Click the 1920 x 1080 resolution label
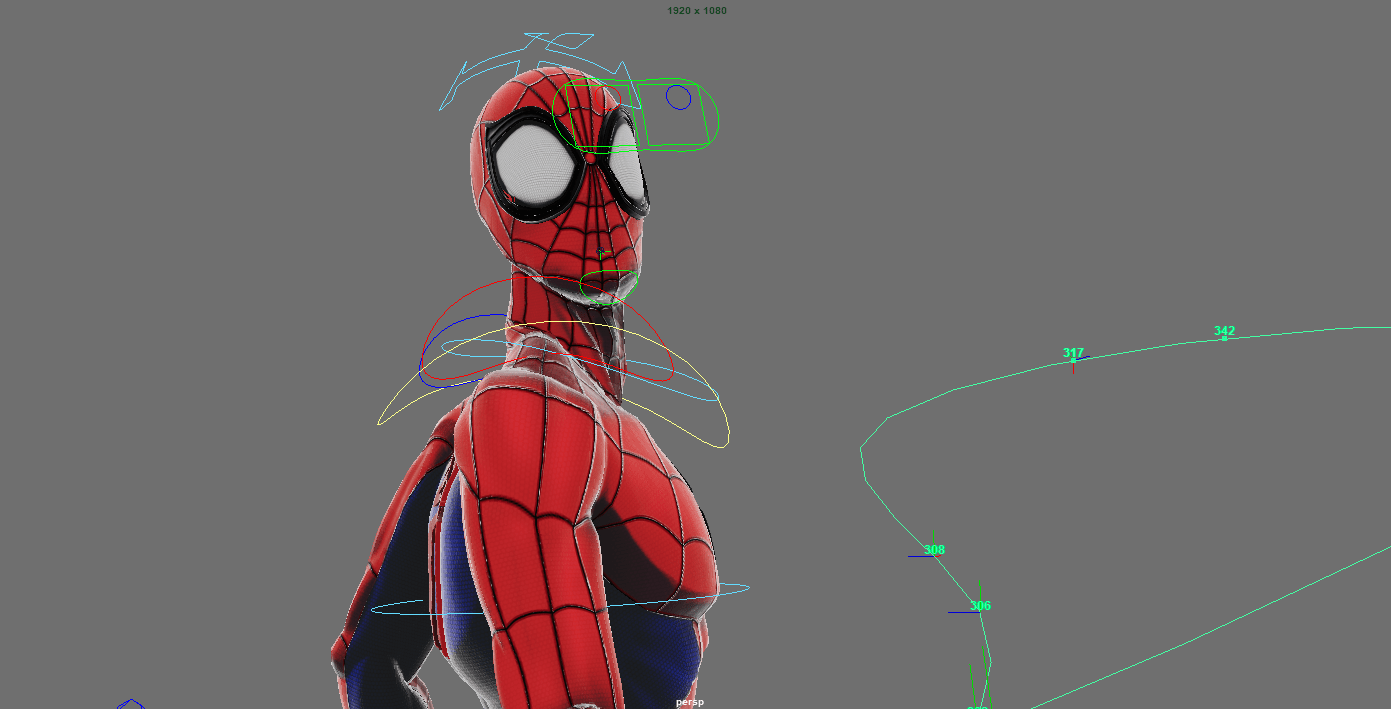This screenshot has width=1391, height=709. tap(697, 11)
